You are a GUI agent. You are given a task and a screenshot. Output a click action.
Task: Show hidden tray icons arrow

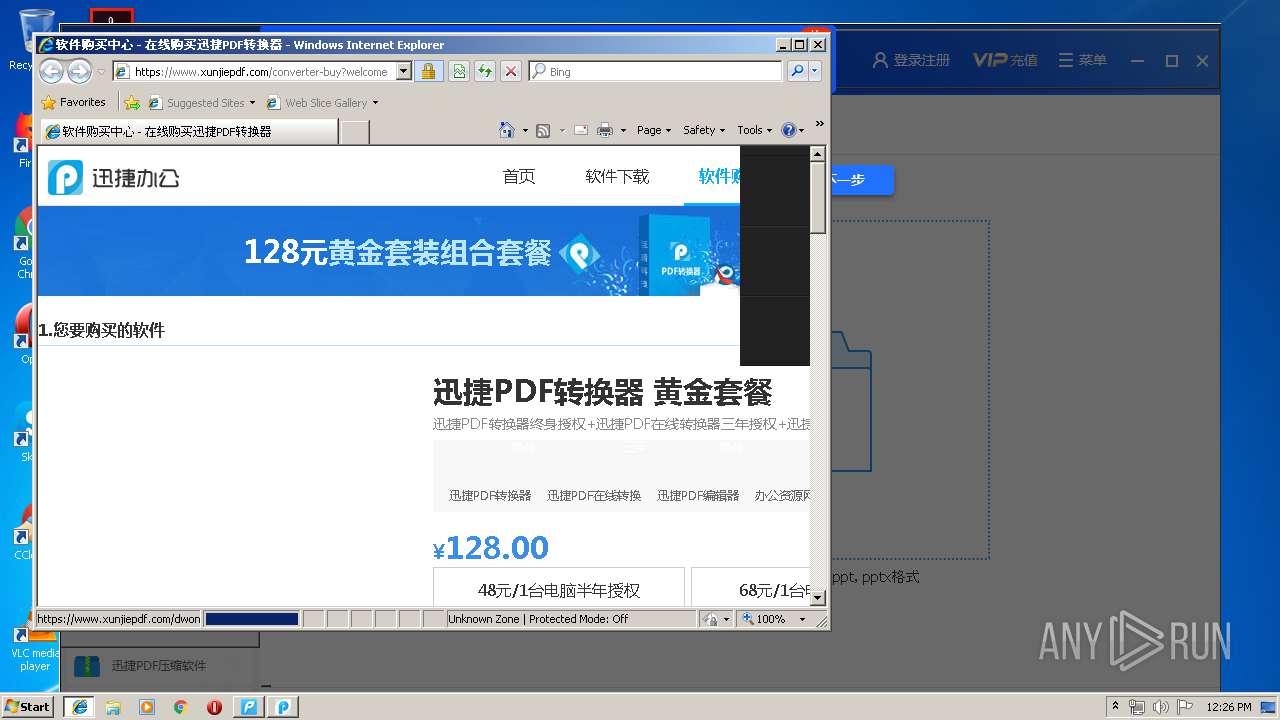tap(1115, 707)
